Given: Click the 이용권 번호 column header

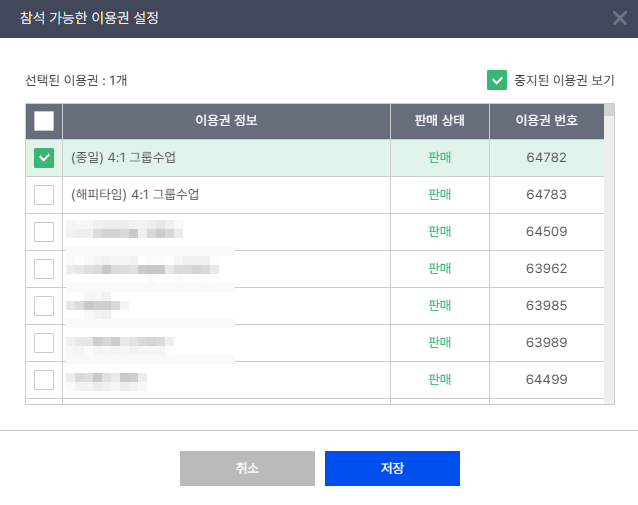Looking at the screenshot, I should [x=547, y=121].
